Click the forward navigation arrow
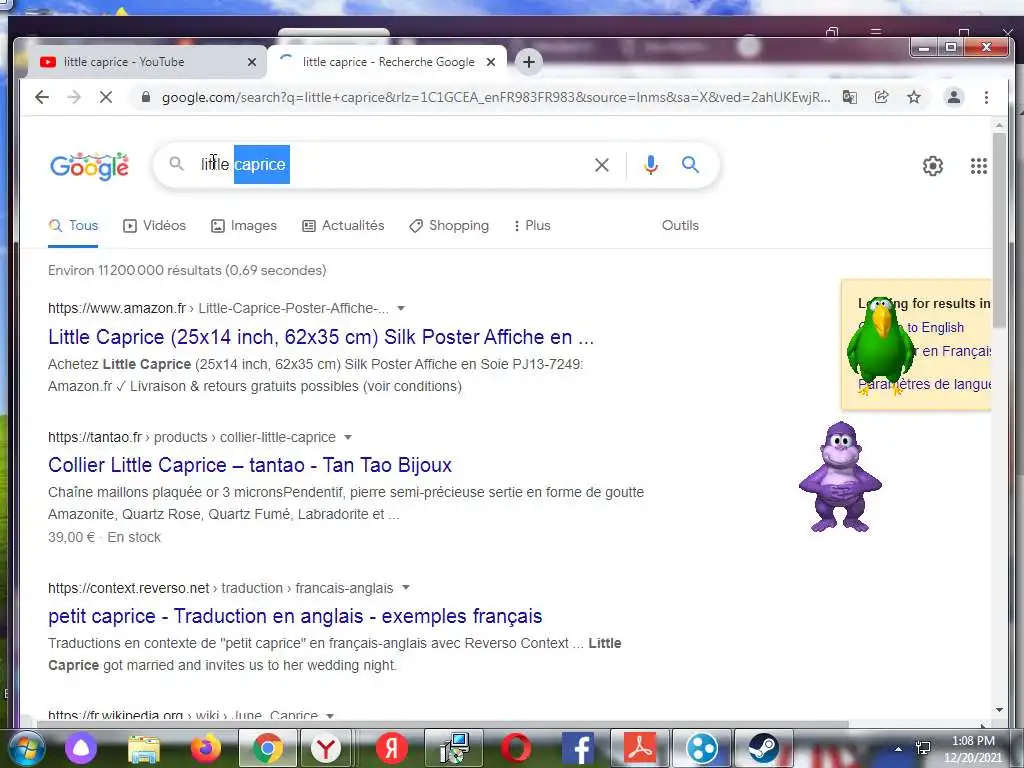Viewport: 1024px width, 768px height. click(74, 97)
